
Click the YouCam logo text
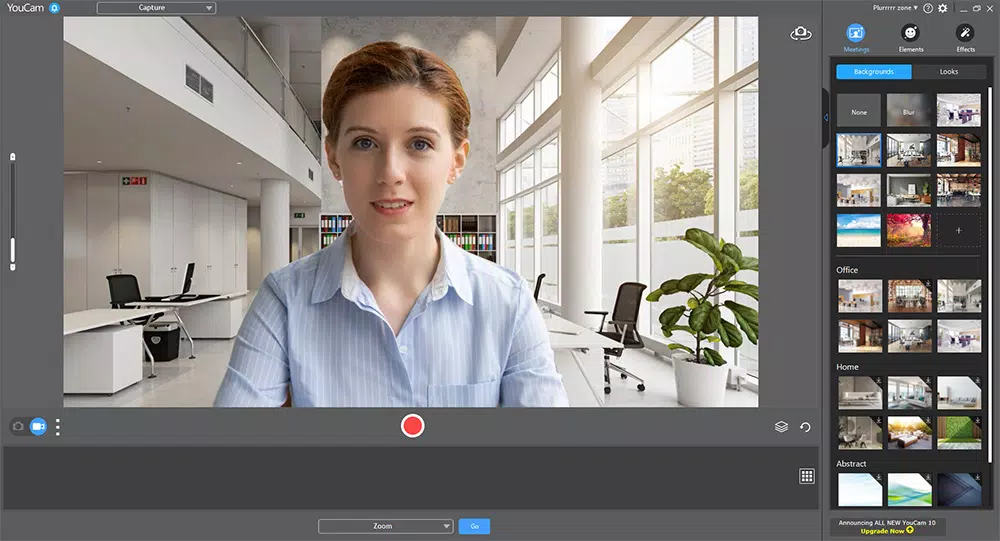(25, 8)
